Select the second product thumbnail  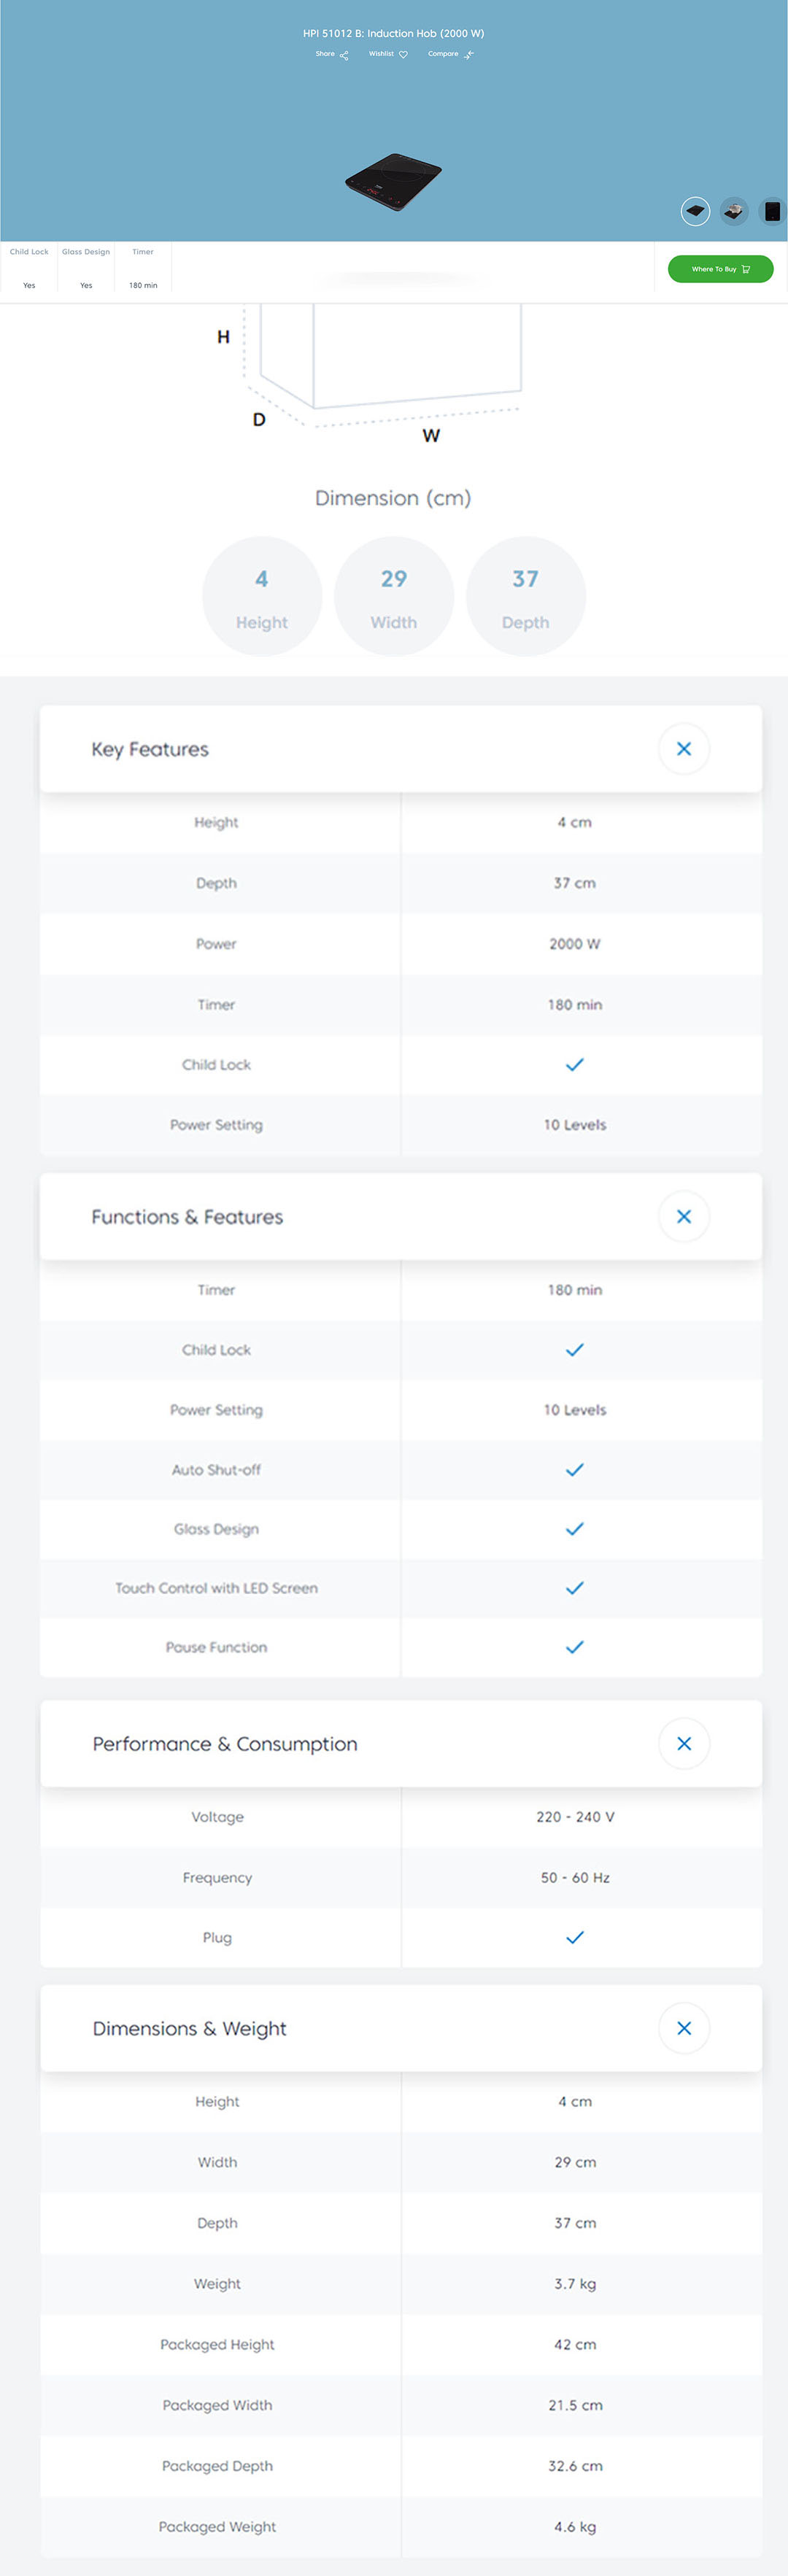coord(734,211)
